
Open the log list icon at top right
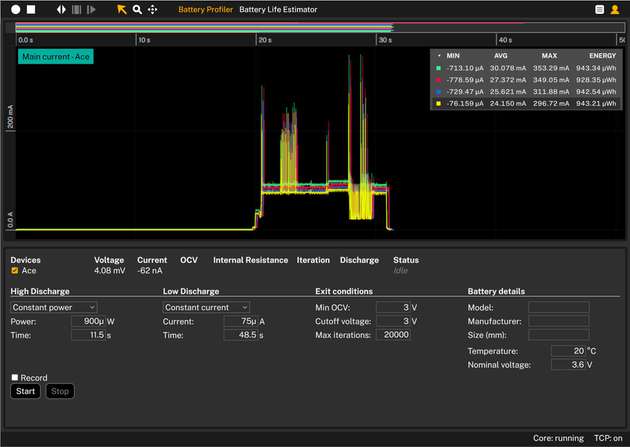[600, 9]
